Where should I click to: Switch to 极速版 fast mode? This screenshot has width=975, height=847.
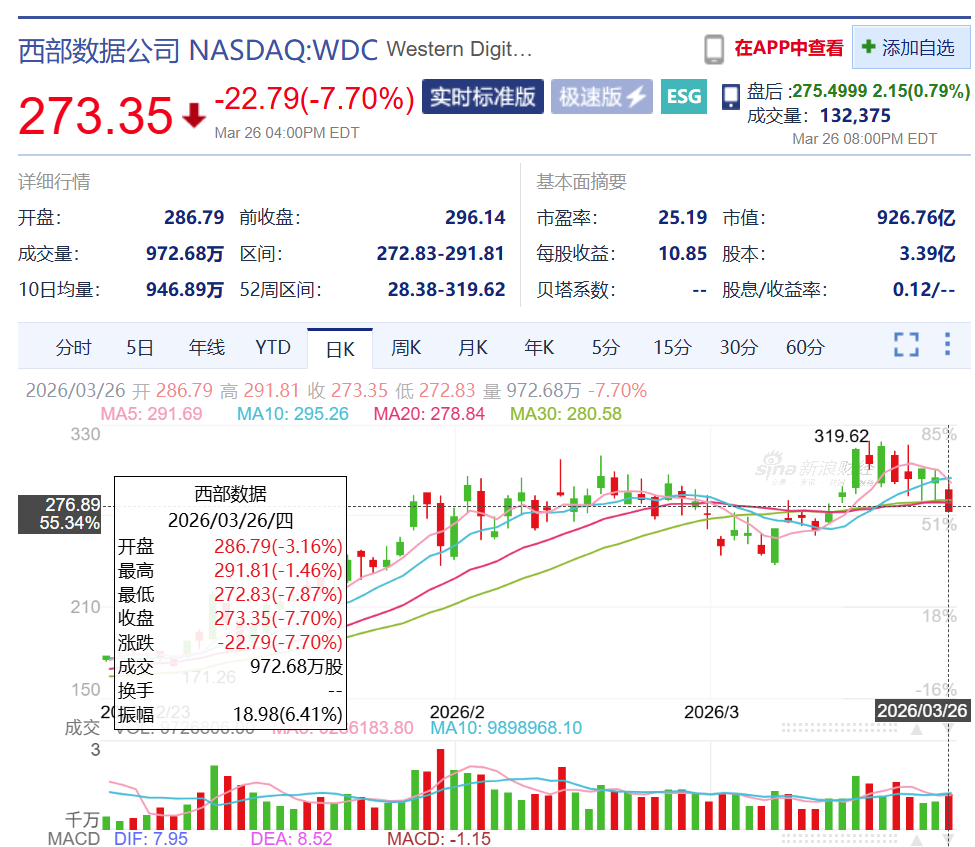pyautogui.click(x=601, y=96)
